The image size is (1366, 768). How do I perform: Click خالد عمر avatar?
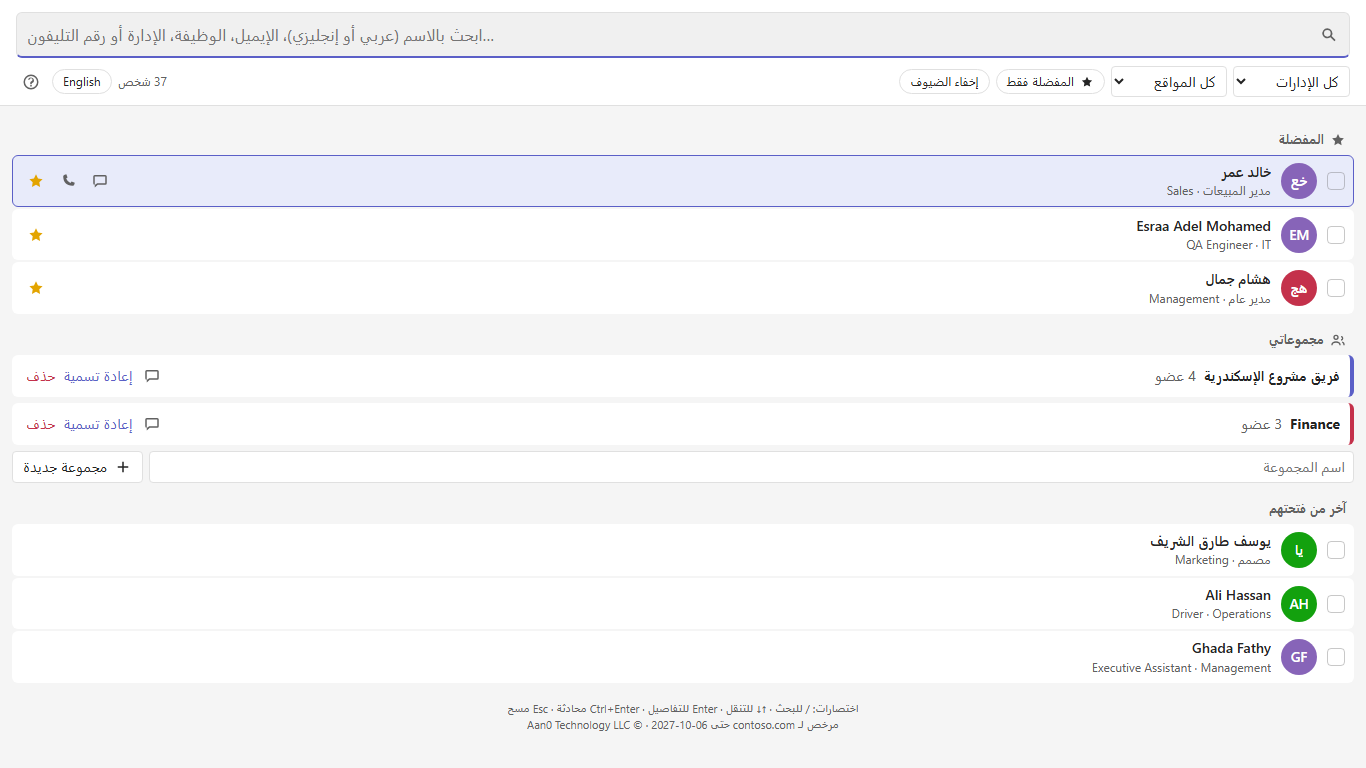tap(1299, 181)
